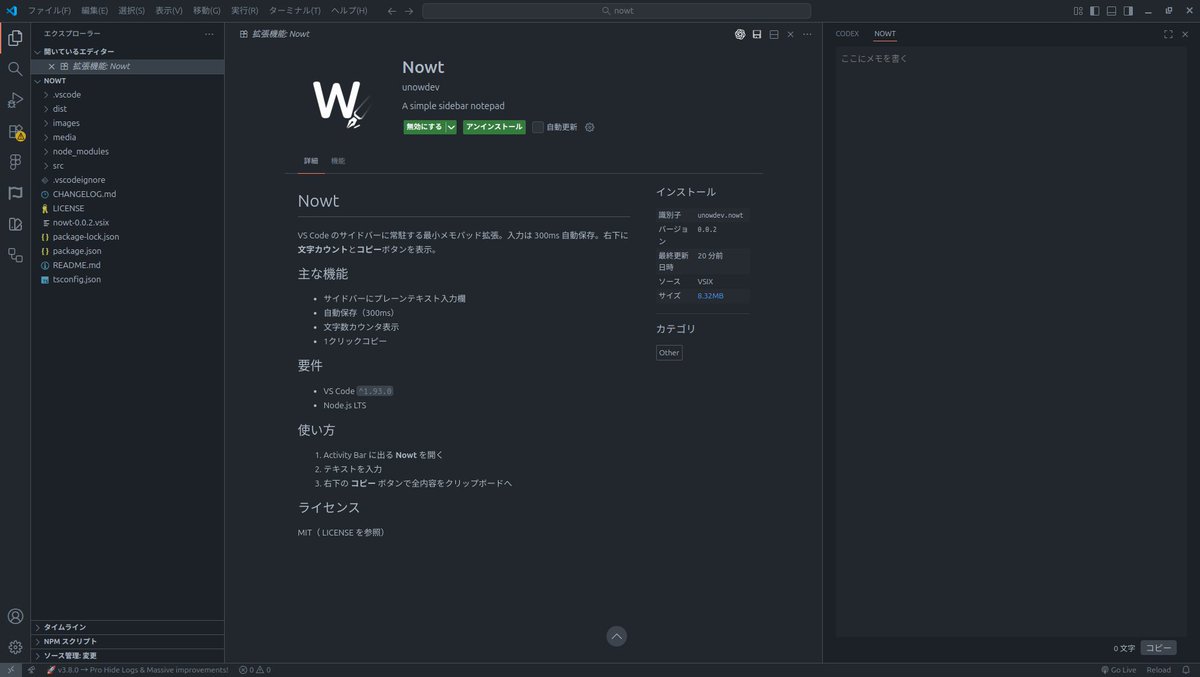Open Run and Debug view
The width and height of the screenshot is (1200, 677).
15,100
